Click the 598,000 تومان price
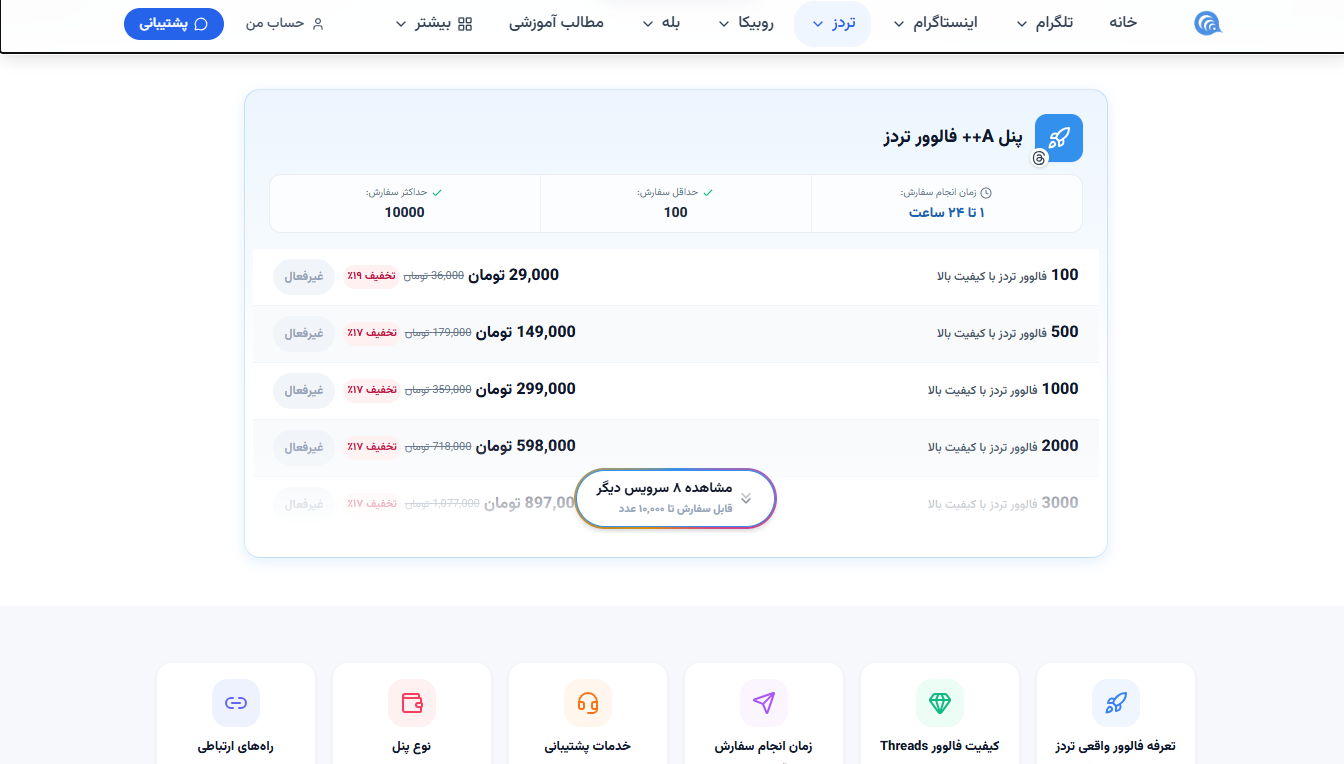Image resolution: width=1344 pixels, height=764 pixels. (x=526, y=446)
